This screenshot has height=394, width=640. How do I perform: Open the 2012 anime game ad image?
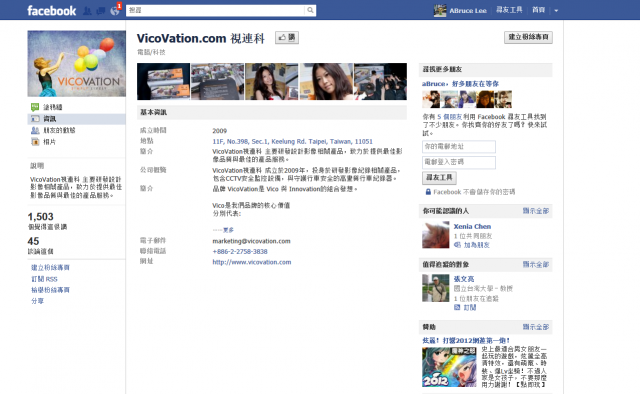point(449,367)
